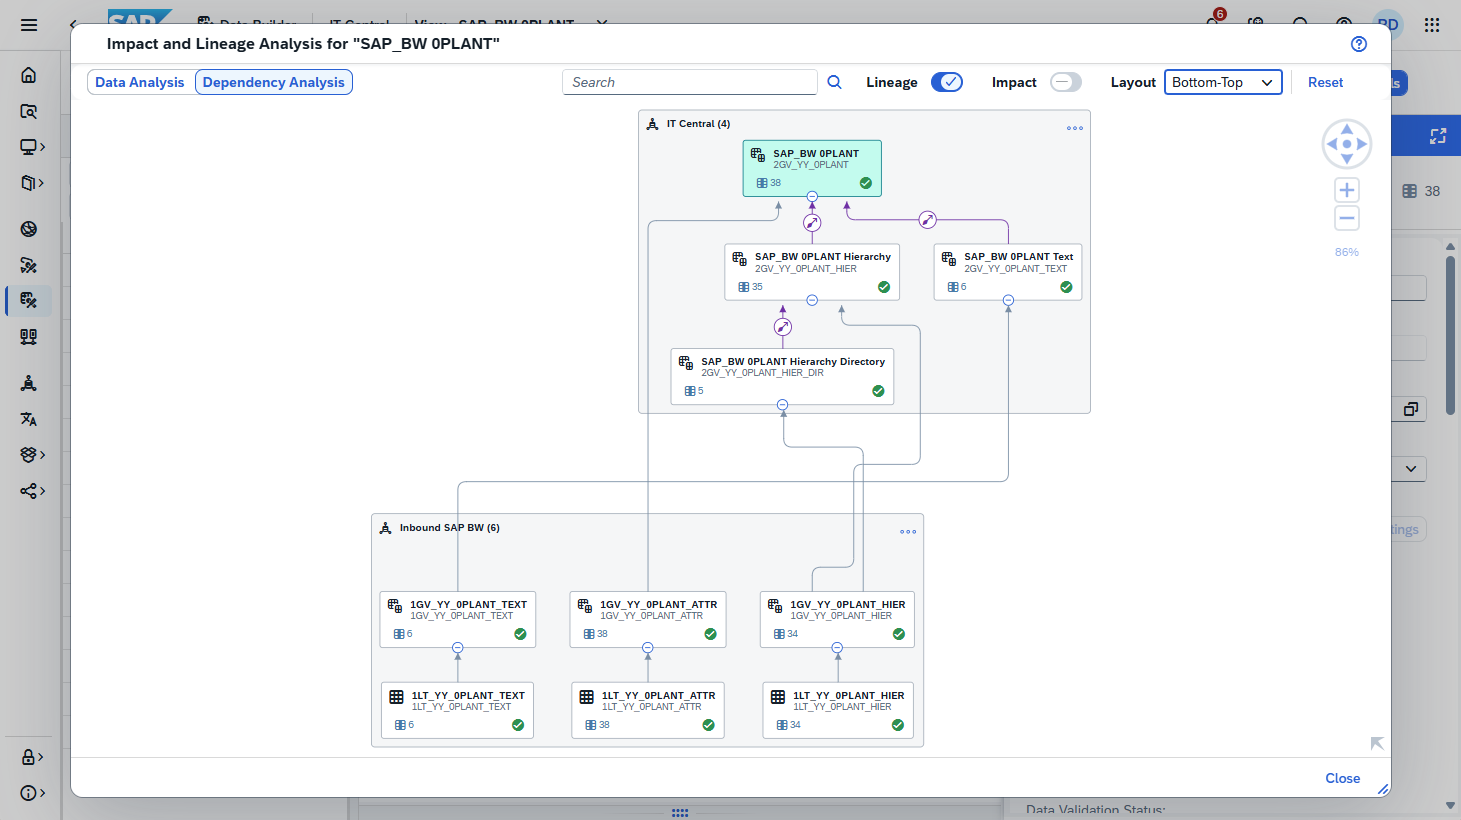Viewport: 1461px width, 820px height.
Task: Switch to the Dependency Analysis tab
Action: [x=274, y=82]
